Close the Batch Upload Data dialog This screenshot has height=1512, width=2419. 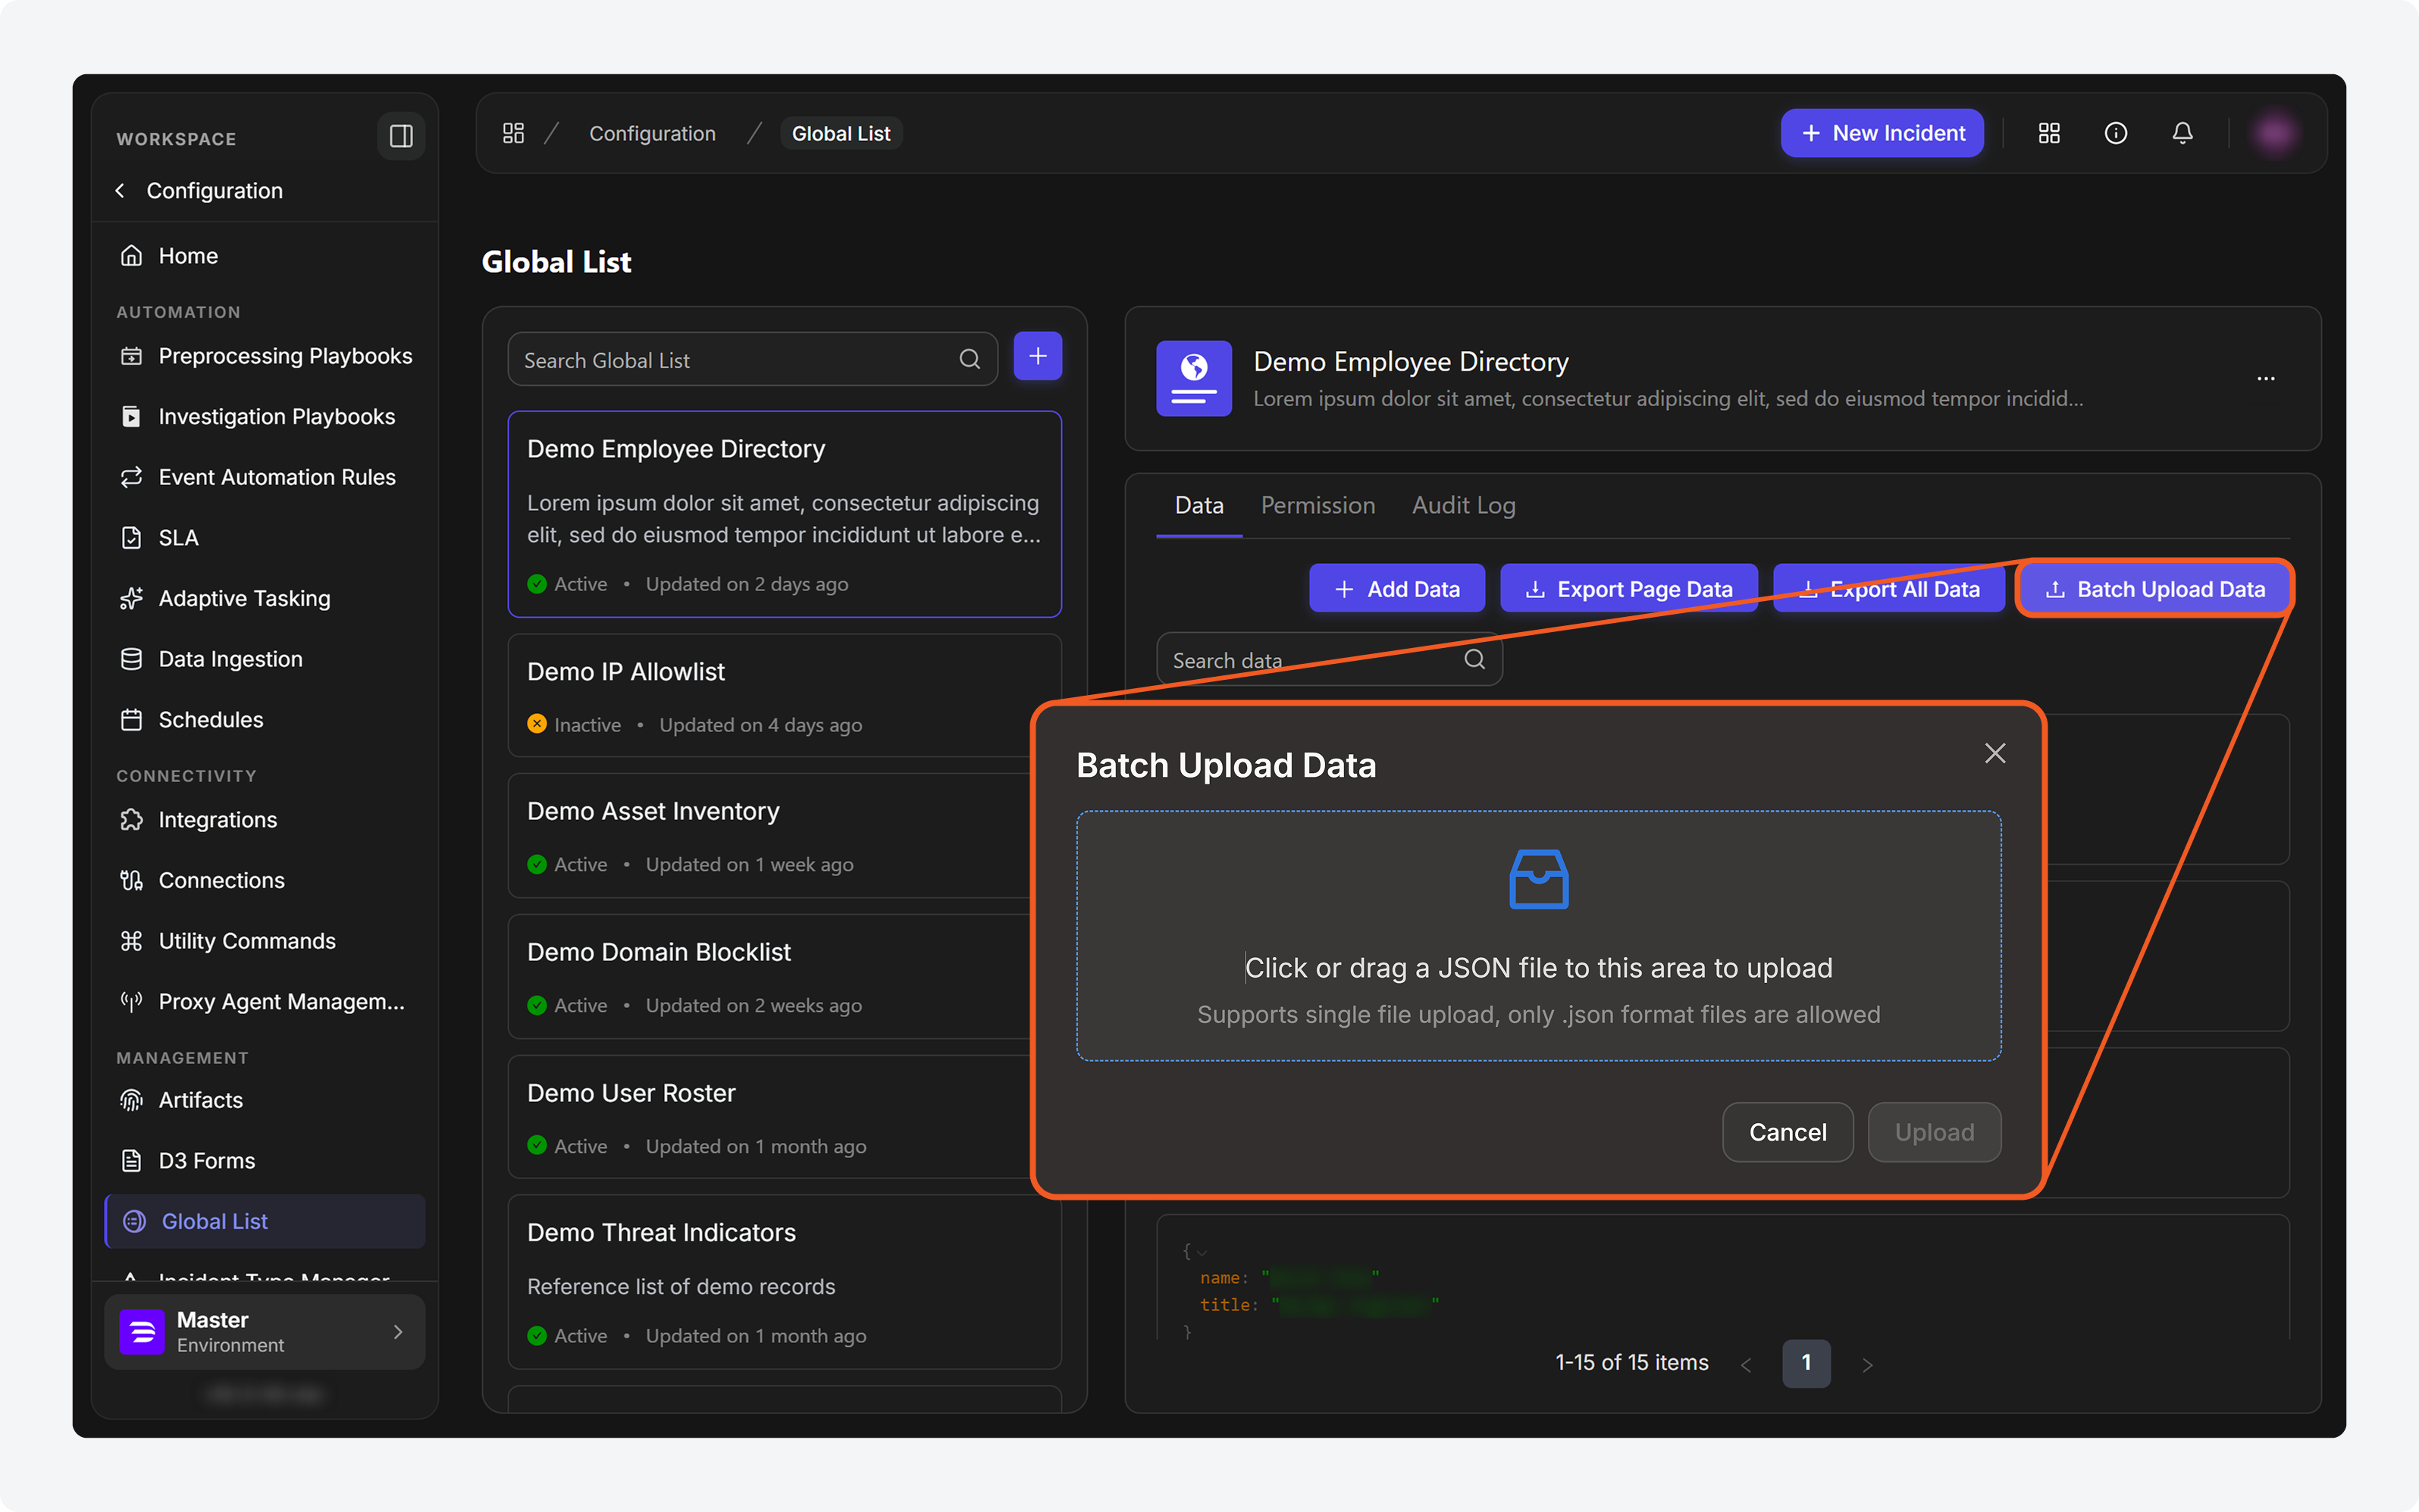point(1994,753)
